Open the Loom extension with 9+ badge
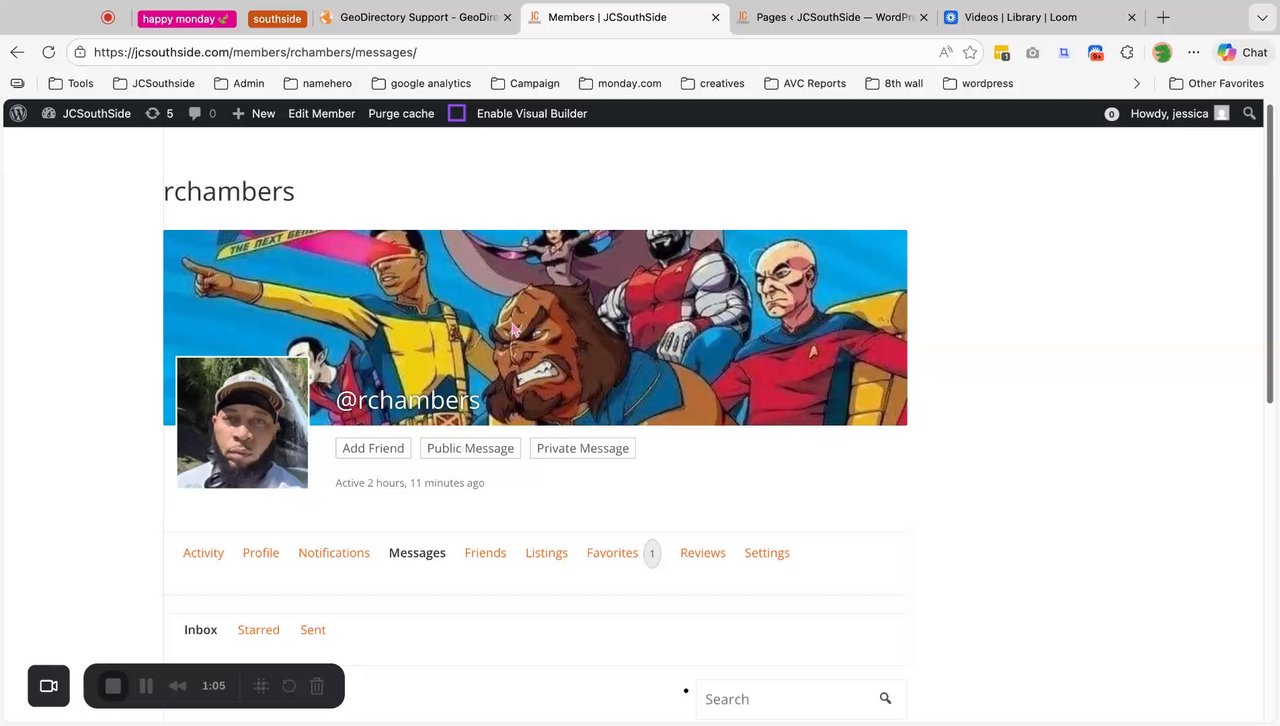Viewport: 1280px width, 726px height. click(x=1096, y=53)
